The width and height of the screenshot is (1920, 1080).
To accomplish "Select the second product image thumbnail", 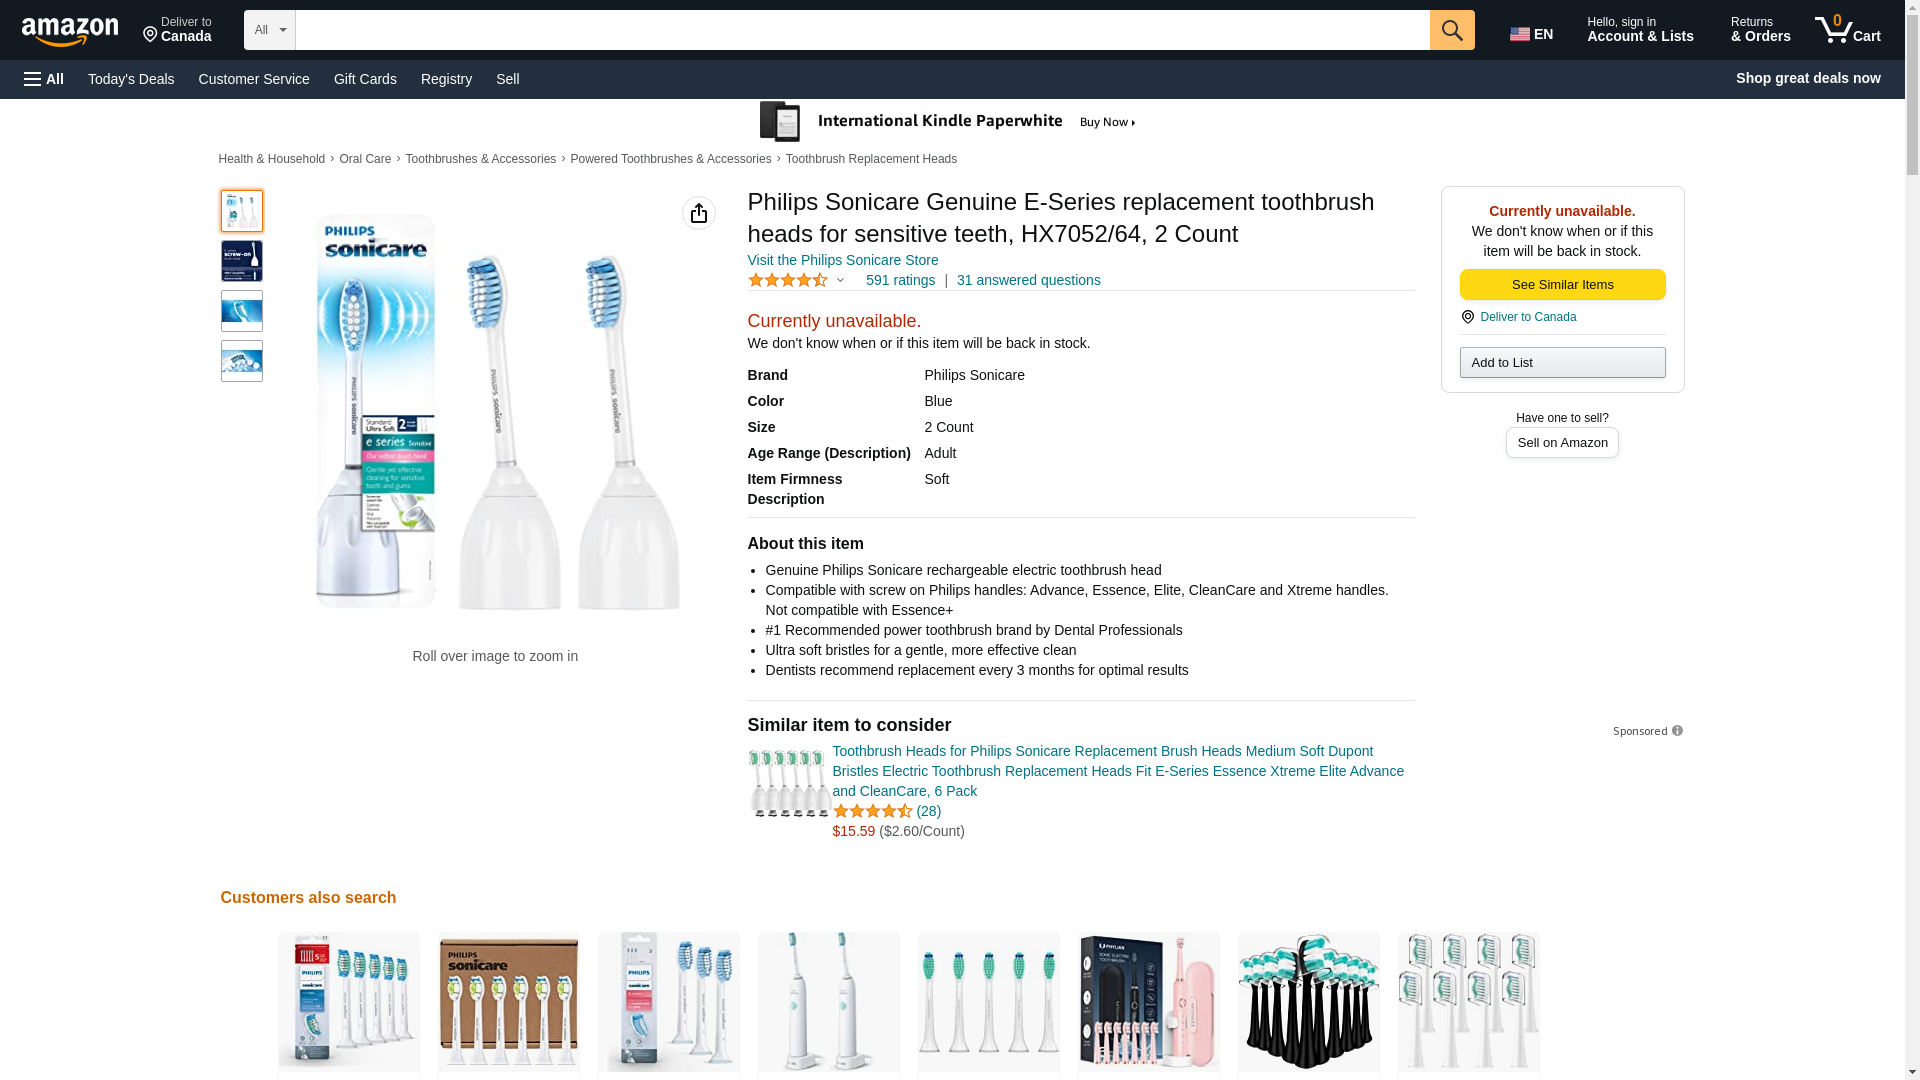I will coord(242,261).
